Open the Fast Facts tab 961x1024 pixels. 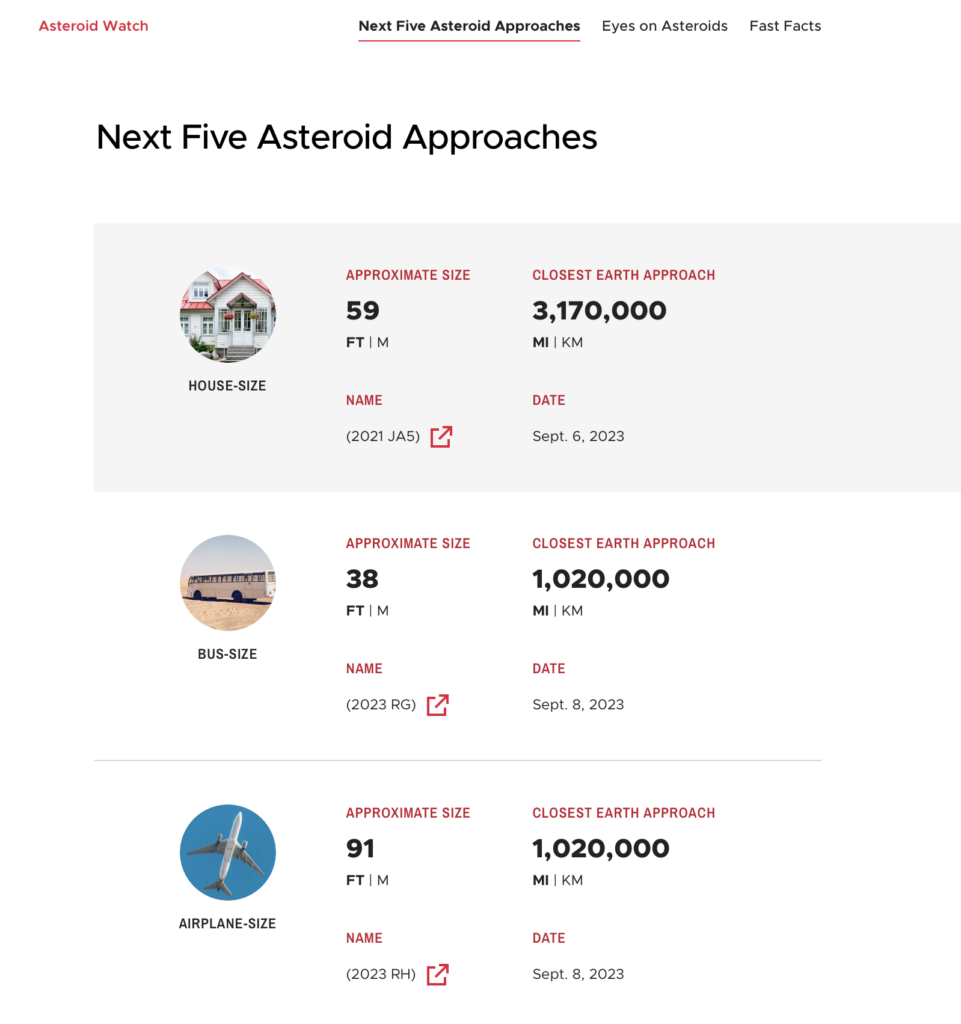[x=785, y=26]
